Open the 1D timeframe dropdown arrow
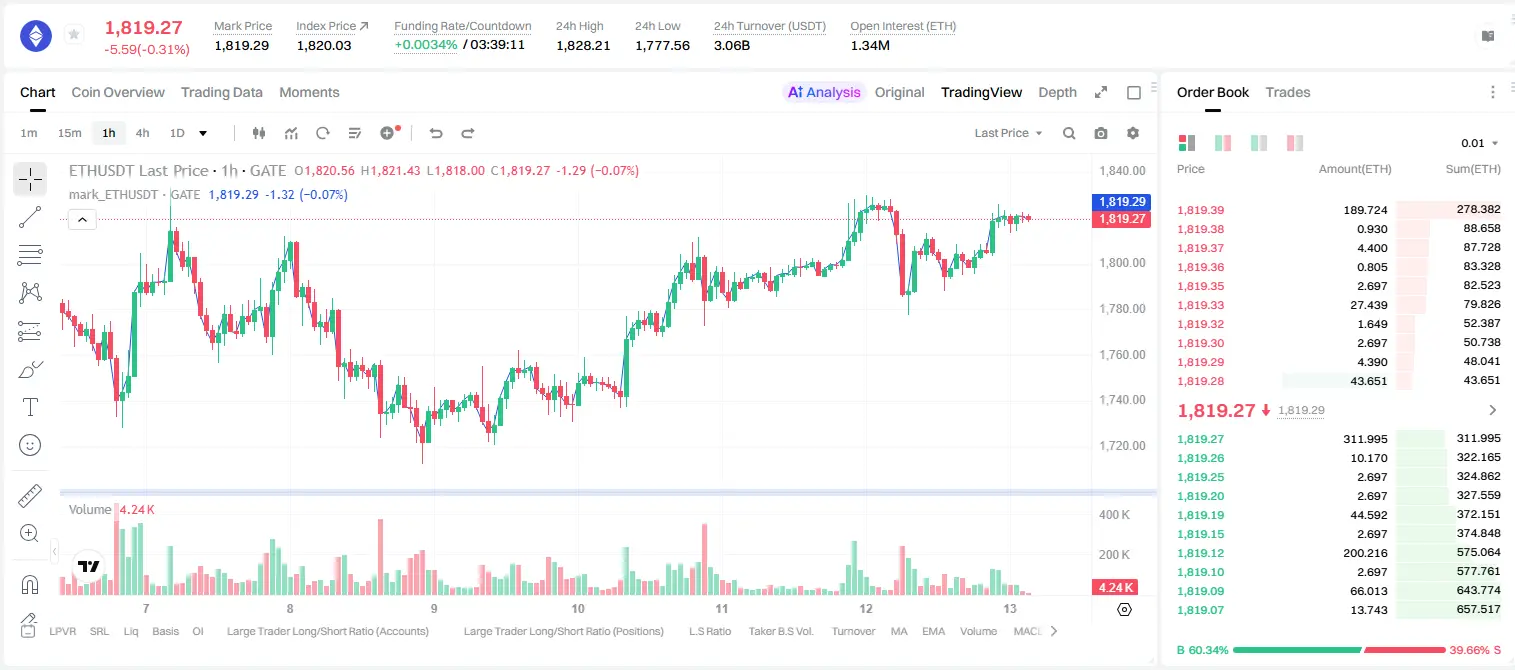 coord(203,133)
